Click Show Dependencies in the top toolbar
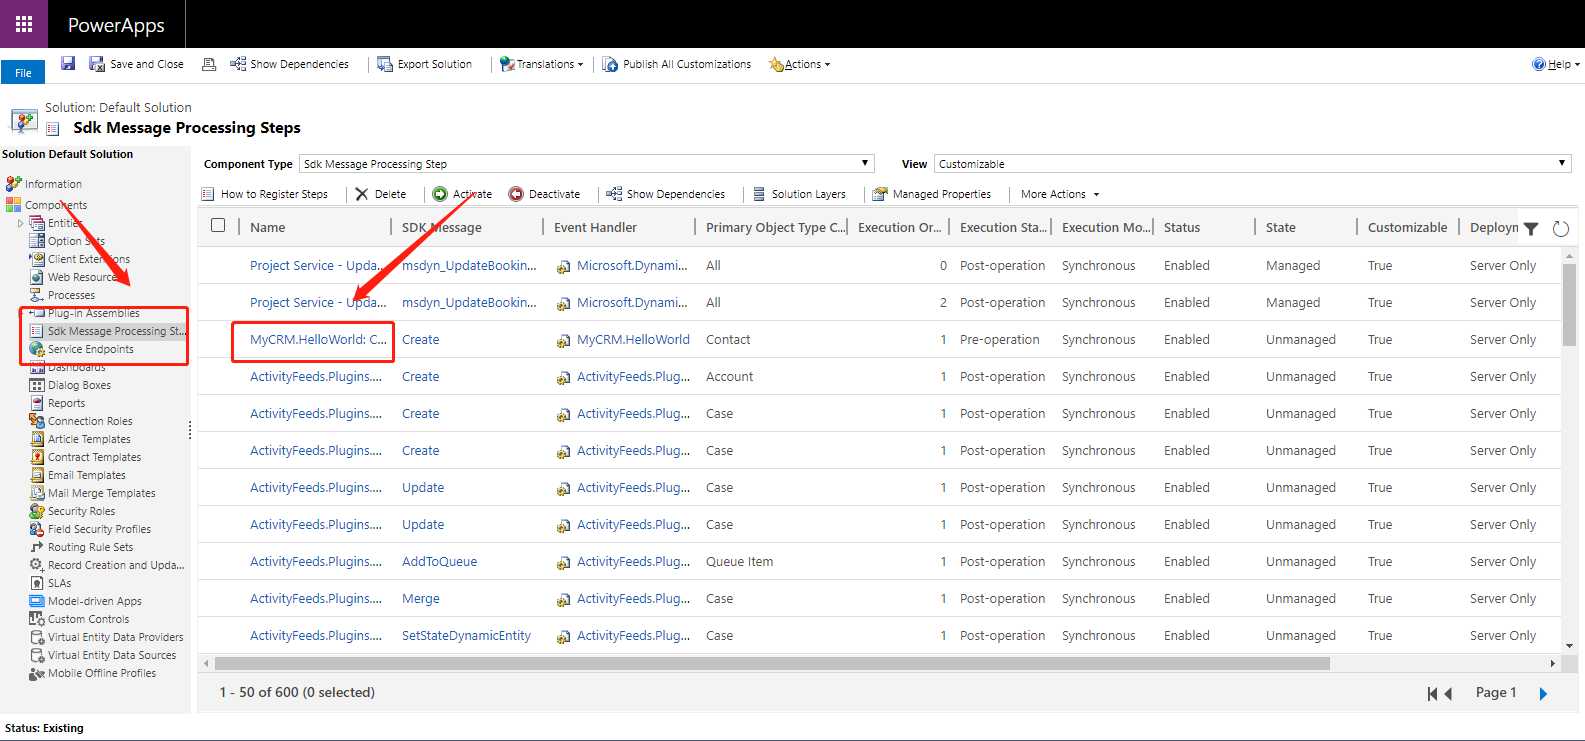Image resolution: width=1585 pixels, height=741 pixels. (289, 64)
